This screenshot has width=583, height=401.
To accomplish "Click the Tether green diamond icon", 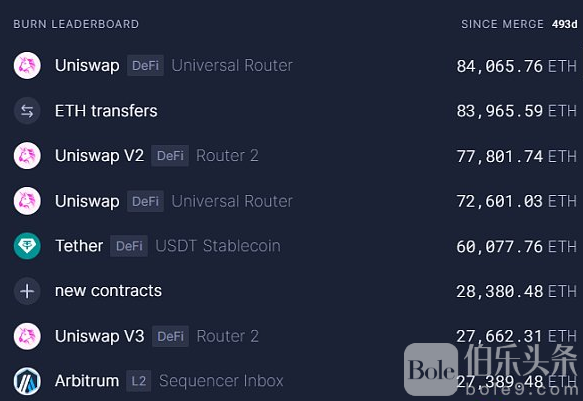I will (27, 246).
